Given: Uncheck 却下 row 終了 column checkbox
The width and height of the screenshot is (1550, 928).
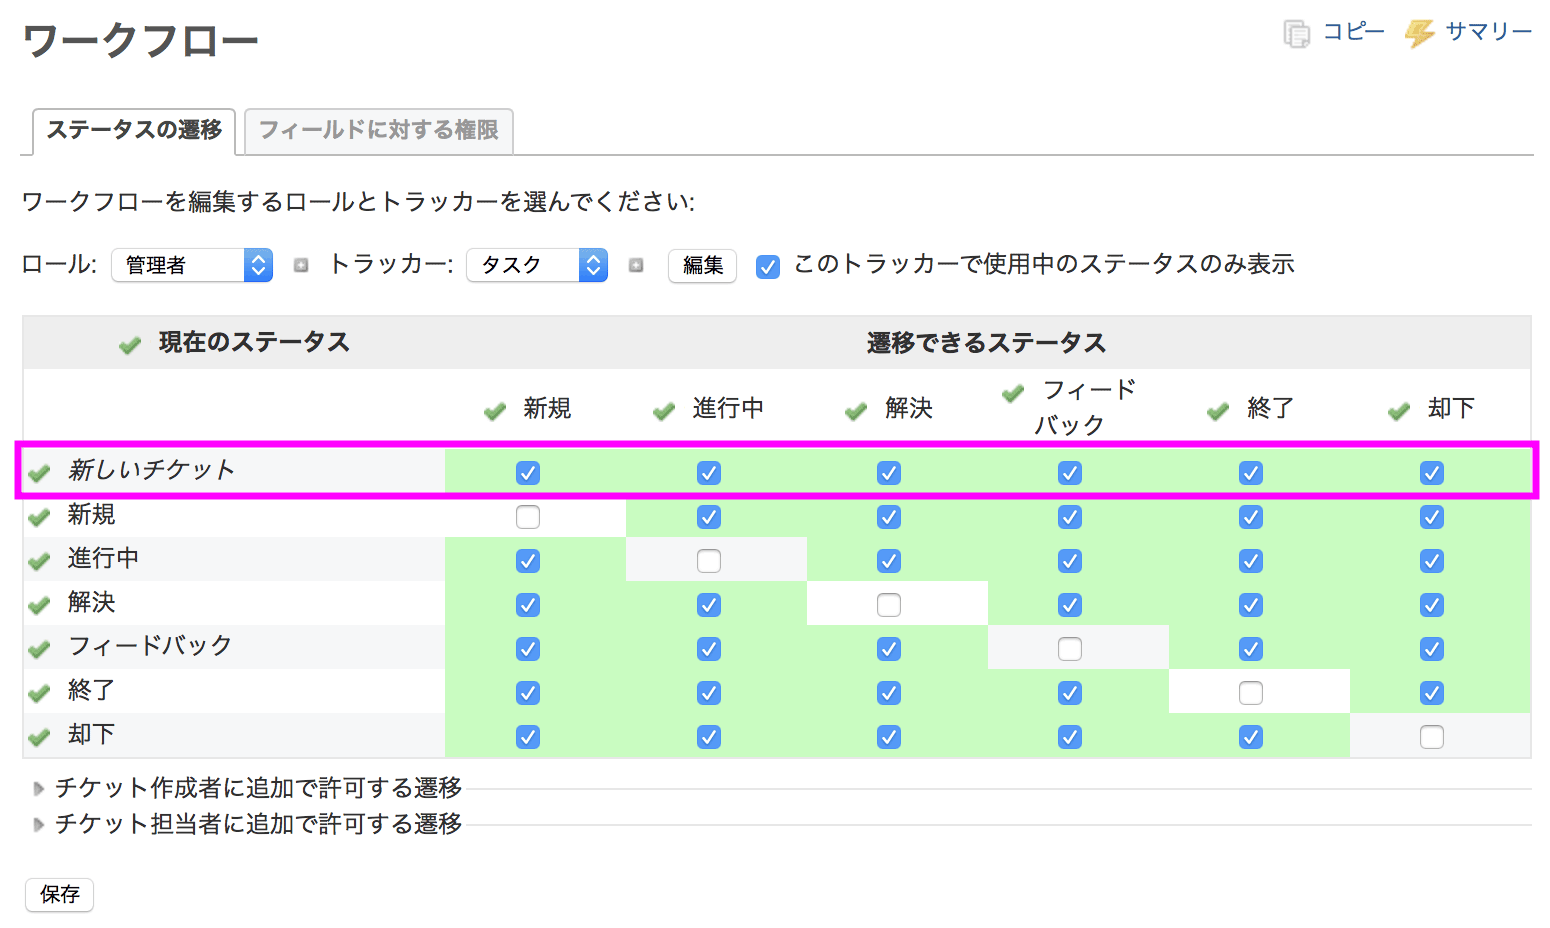Looking at the screenshot, I should (1251, 737).
